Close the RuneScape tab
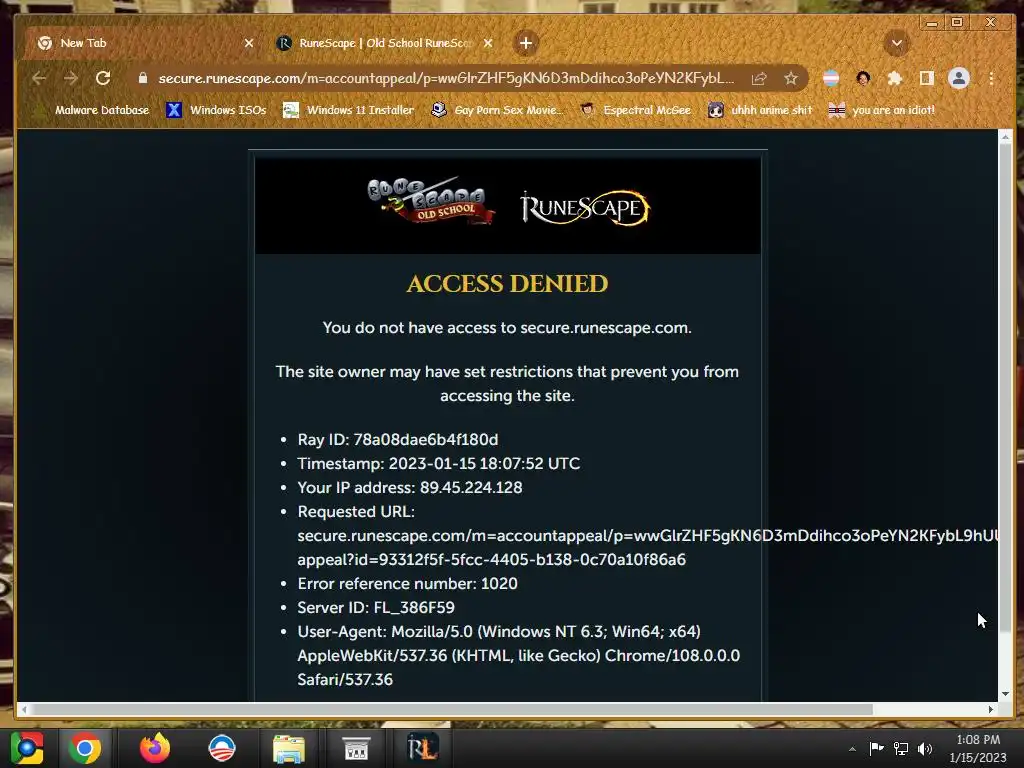Viewport: 1024px width, 768px height. coord(488,43)
